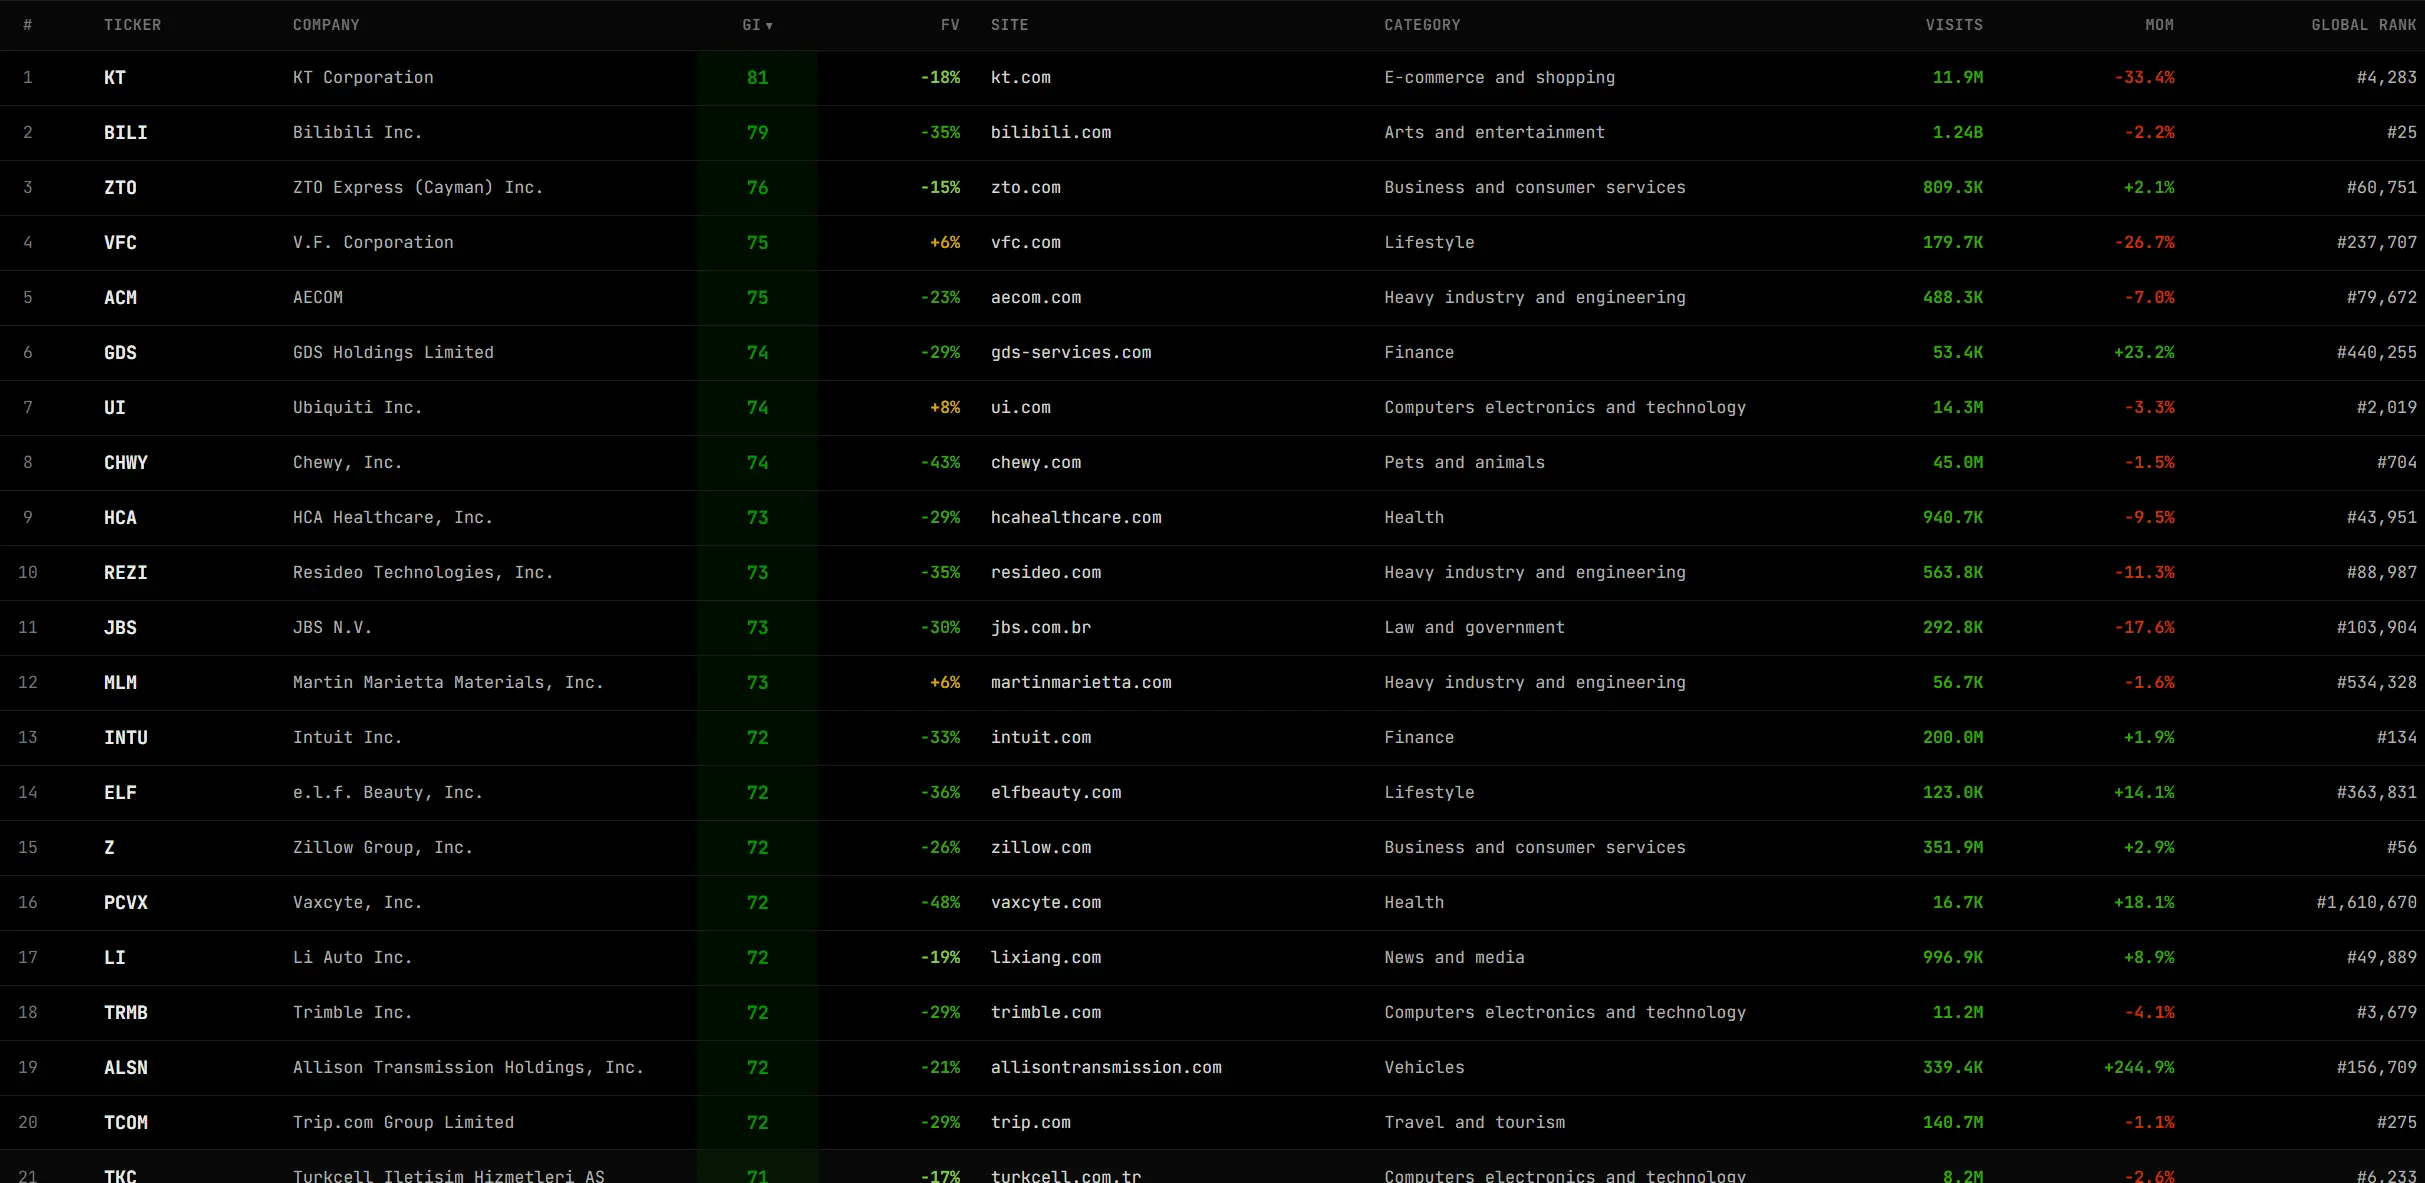Click company name e.l.f. Beauty, Inc.
The width and height of the screenshot is (2425, 1183).
pyautogui.click(x=388, y=793)
